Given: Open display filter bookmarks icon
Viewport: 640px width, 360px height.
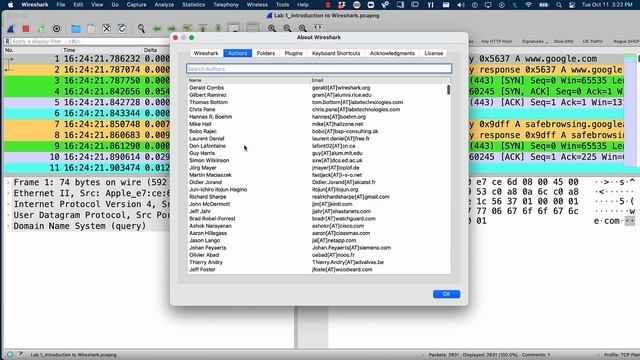Looking at the screenshot, I should 7,41.
